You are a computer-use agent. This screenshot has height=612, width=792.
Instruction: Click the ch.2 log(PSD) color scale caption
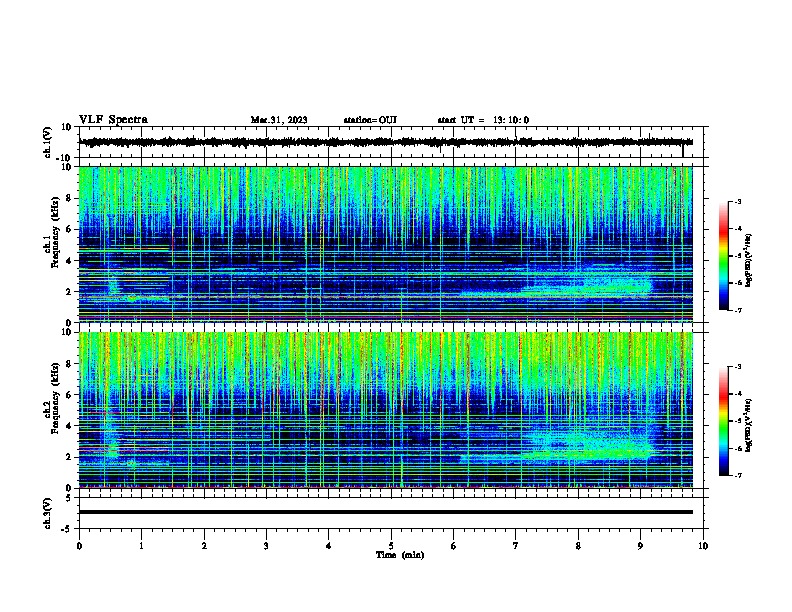click(749, 426)
